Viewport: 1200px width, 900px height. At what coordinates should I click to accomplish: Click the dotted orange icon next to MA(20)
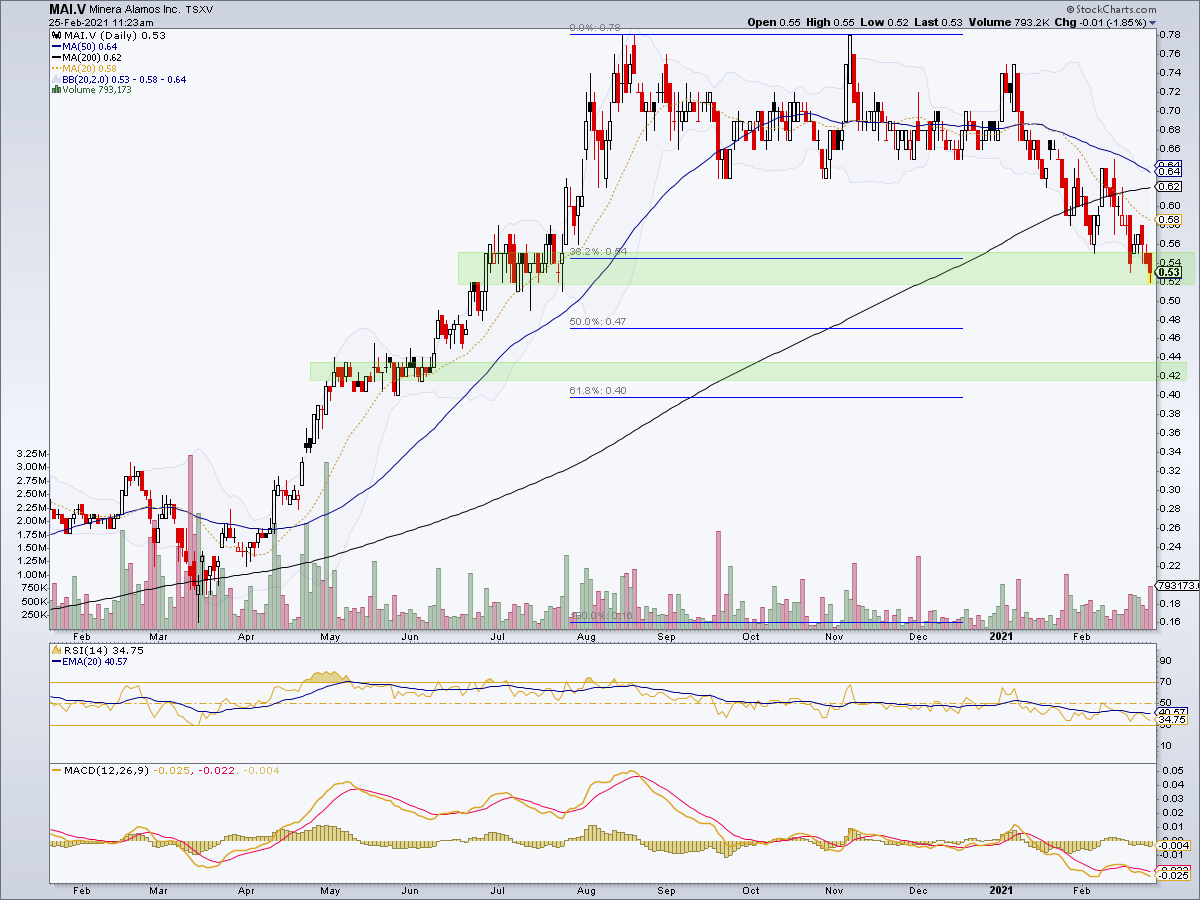pyautogui.click(x=54, y=69)
